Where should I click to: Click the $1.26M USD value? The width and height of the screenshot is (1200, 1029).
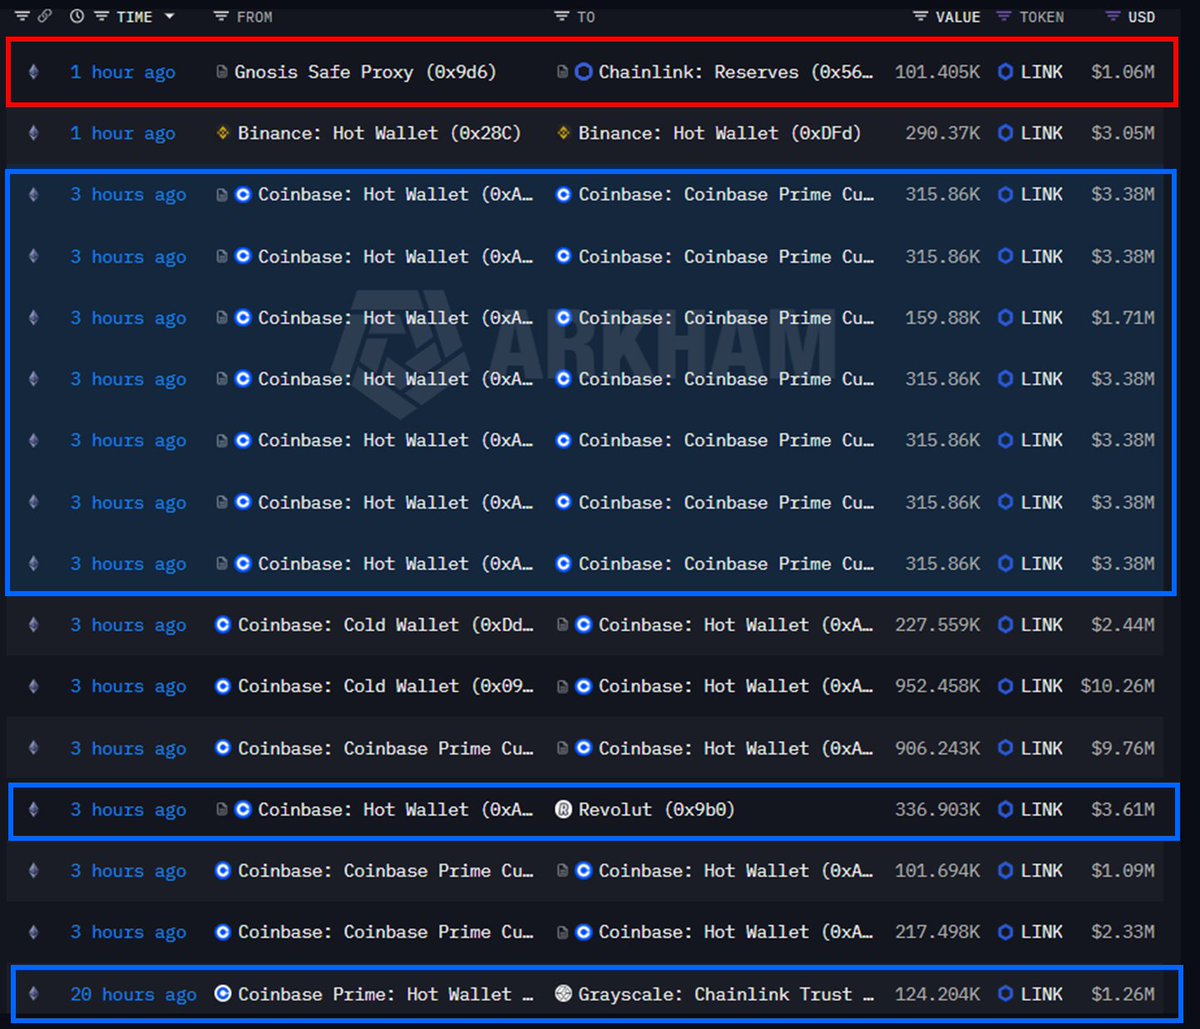(x=1123, y=994)
